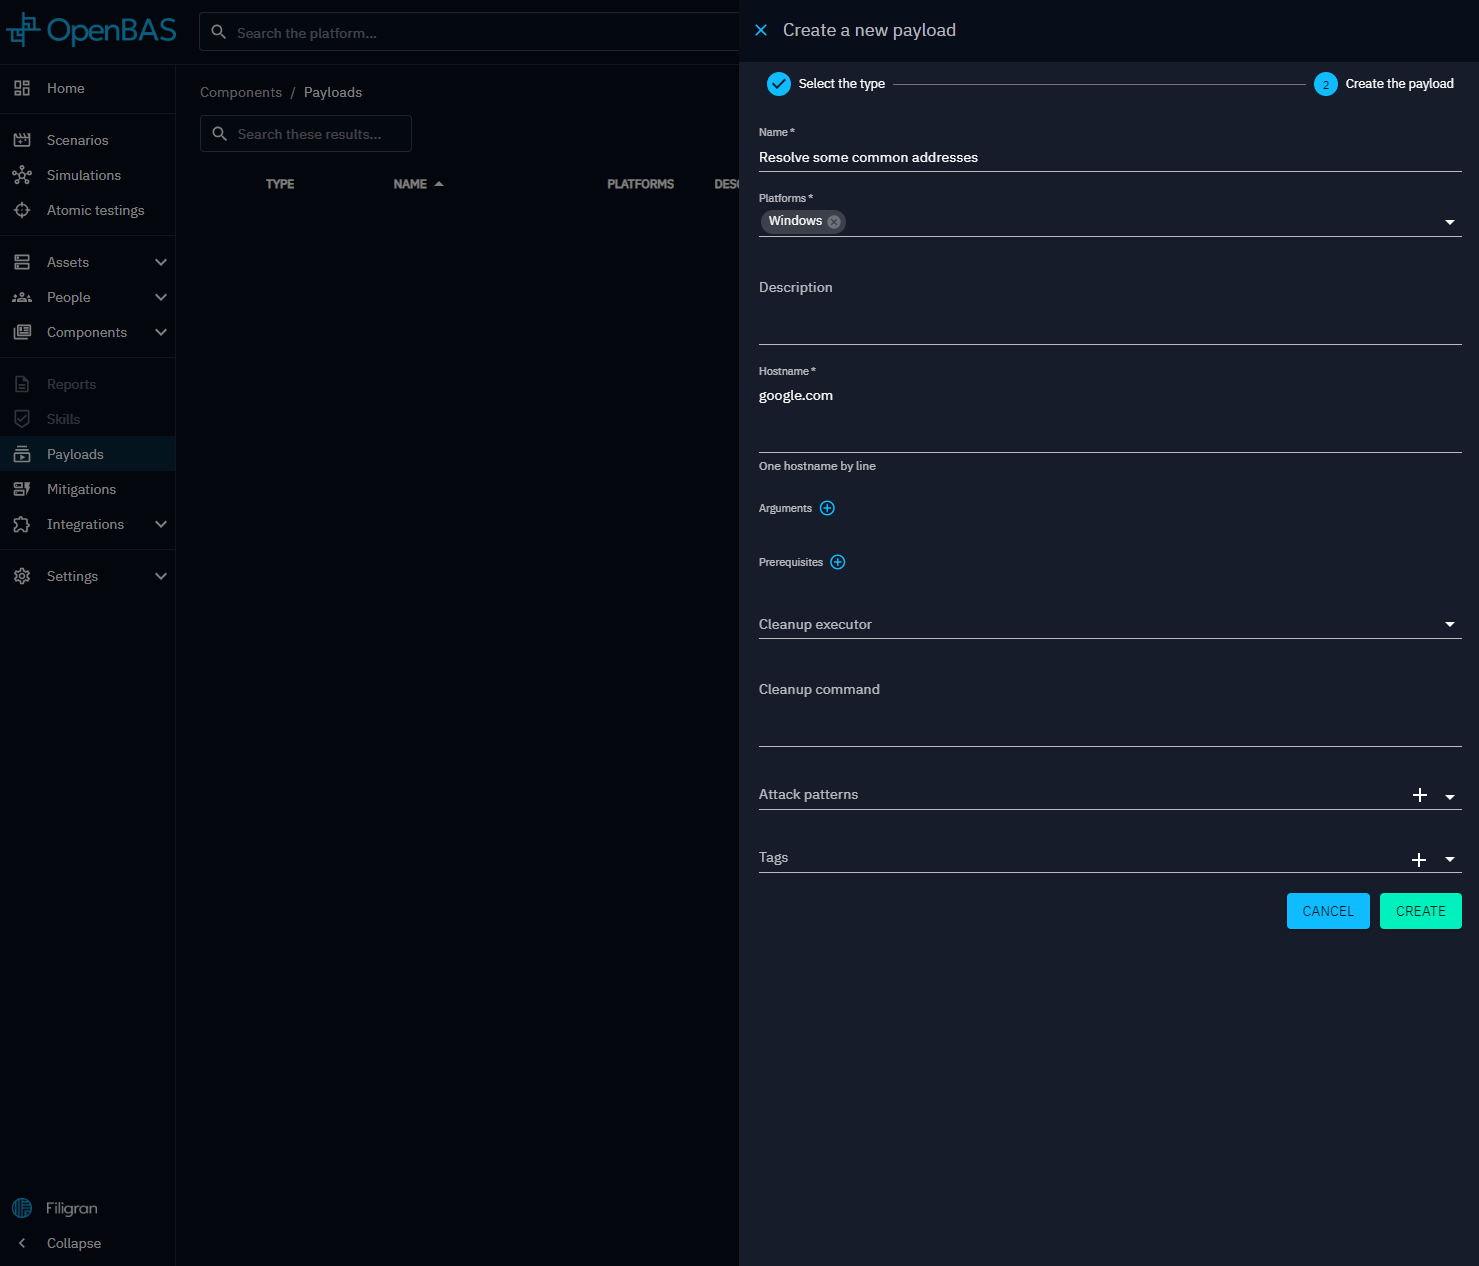This screenshot has height=1266, width=1479.
Task: Click the plus icon for Attack patterns
Action: pos(1419,795)
